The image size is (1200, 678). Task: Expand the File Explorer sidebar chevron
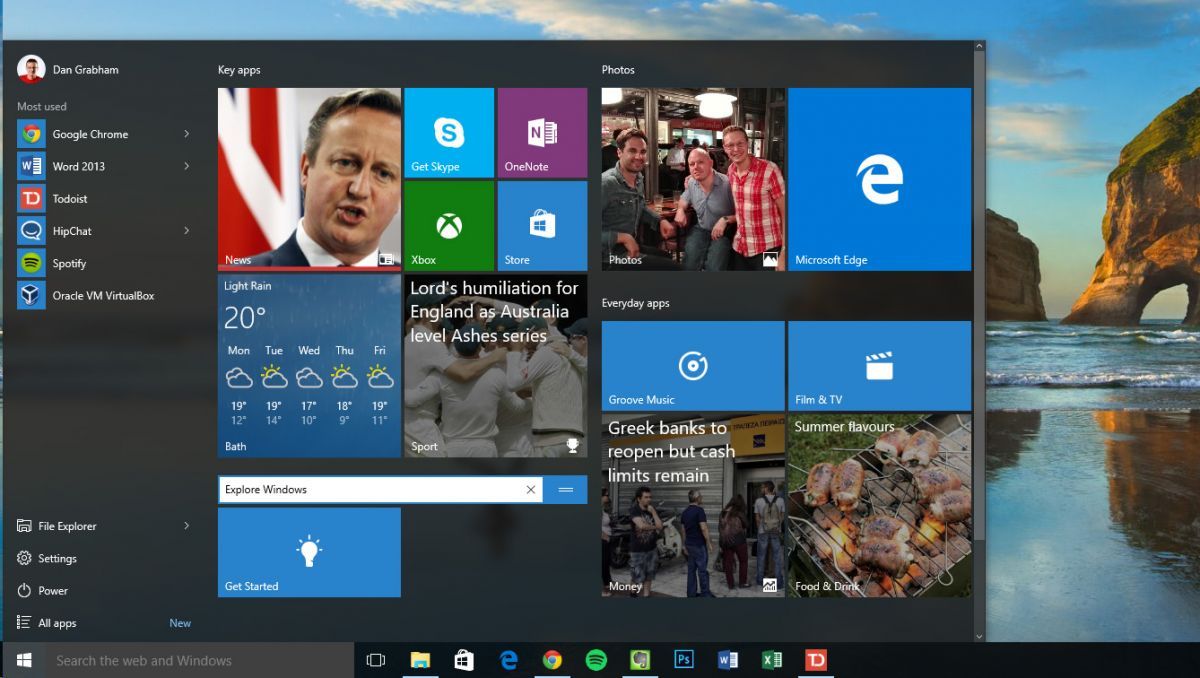(x=187, y=525)
